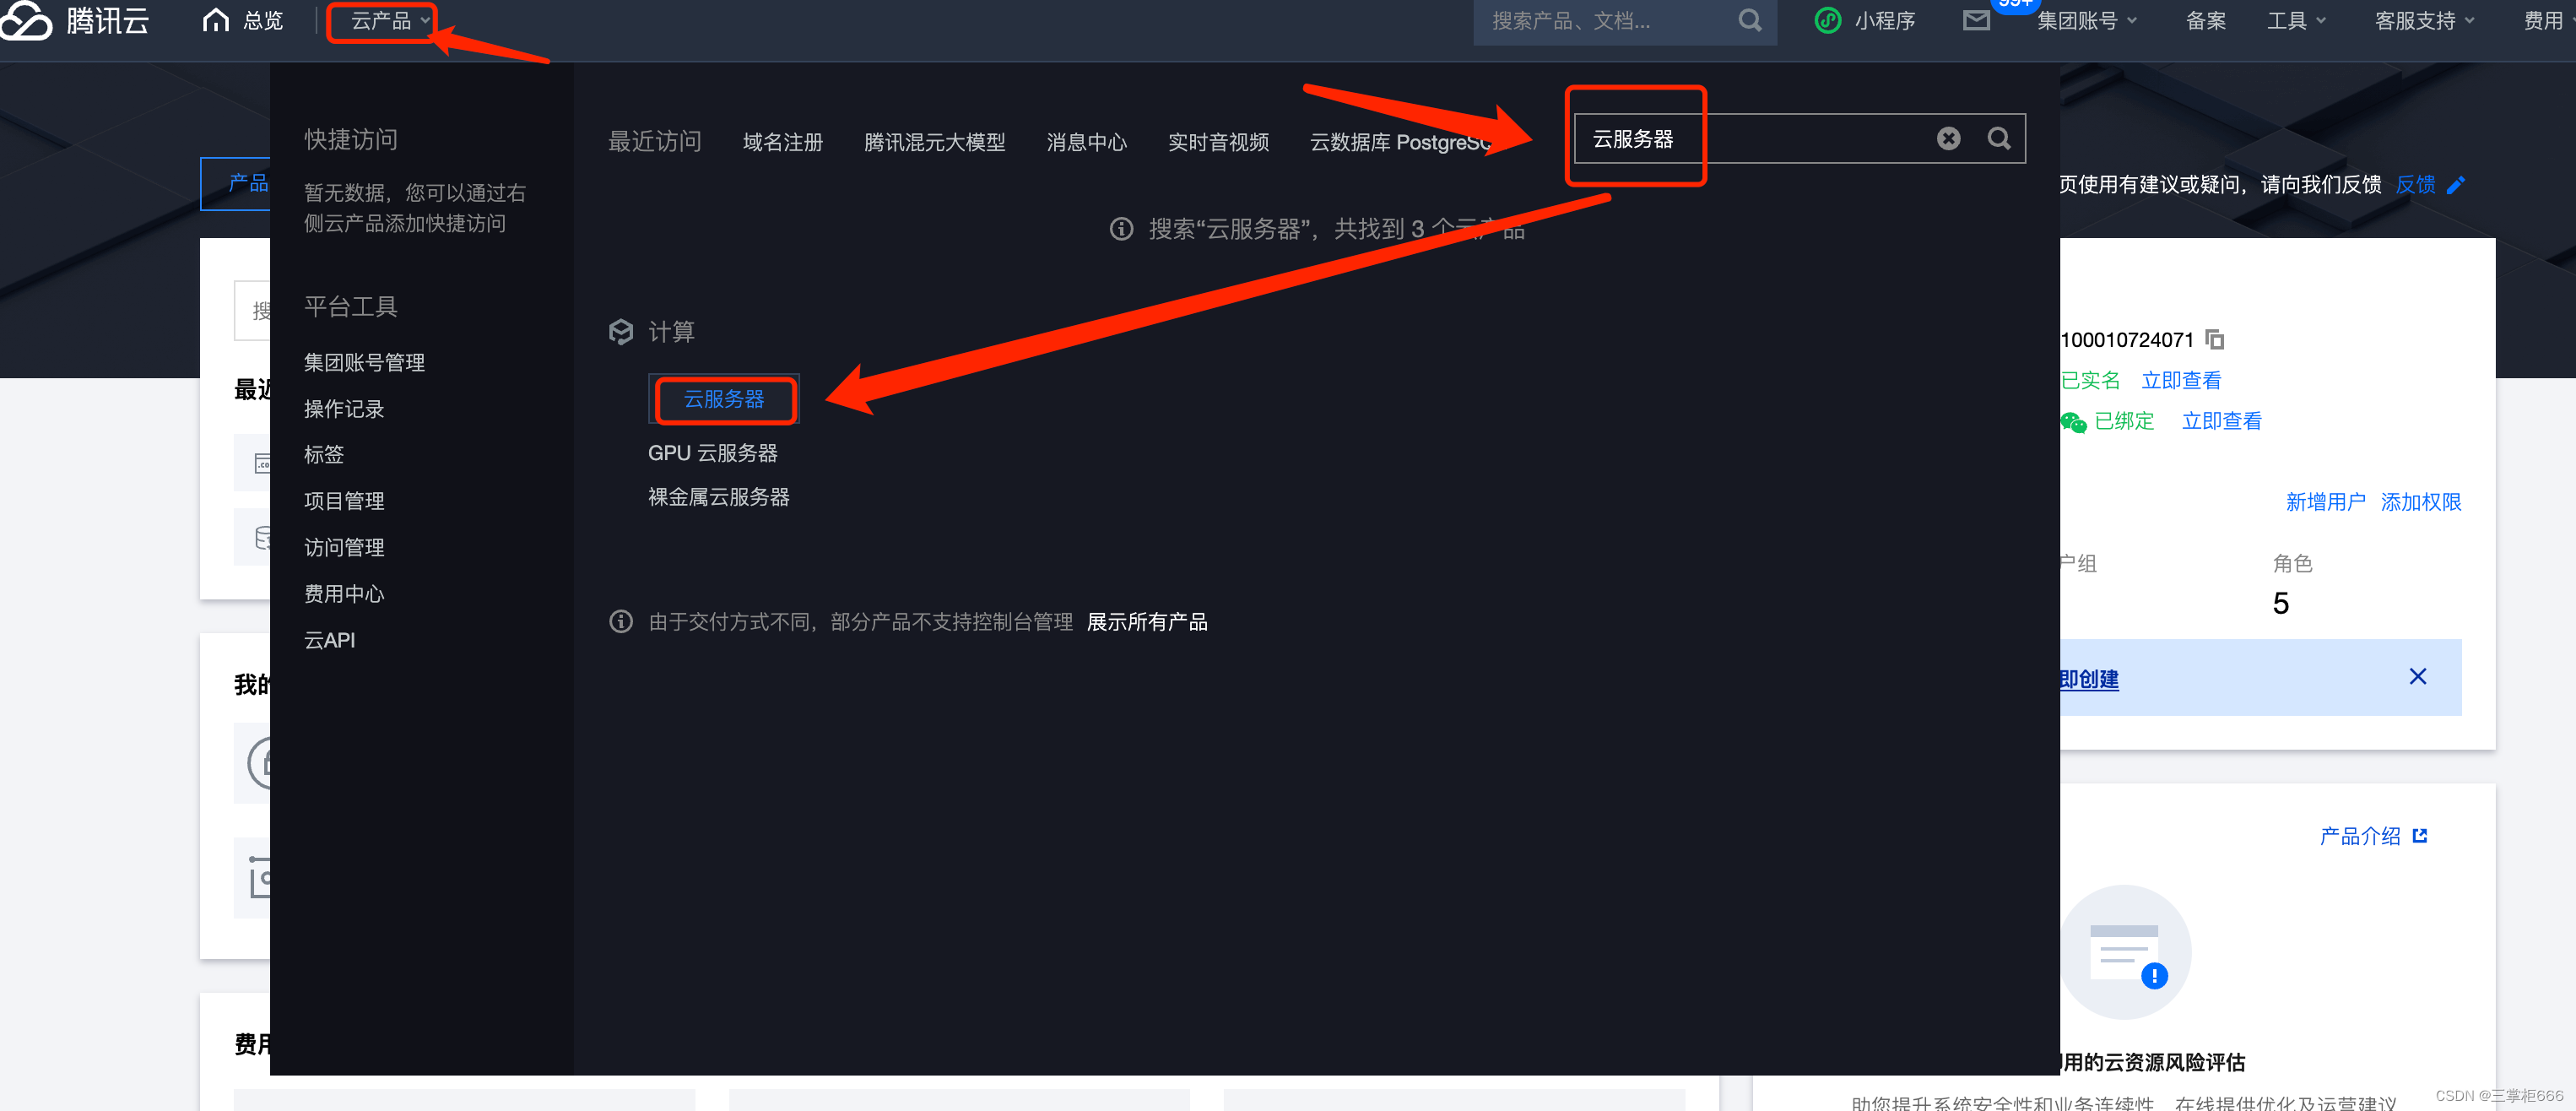Click 添加权限 link
Viewport: 2576px width, 1111px height.
tap(2421, 502)
